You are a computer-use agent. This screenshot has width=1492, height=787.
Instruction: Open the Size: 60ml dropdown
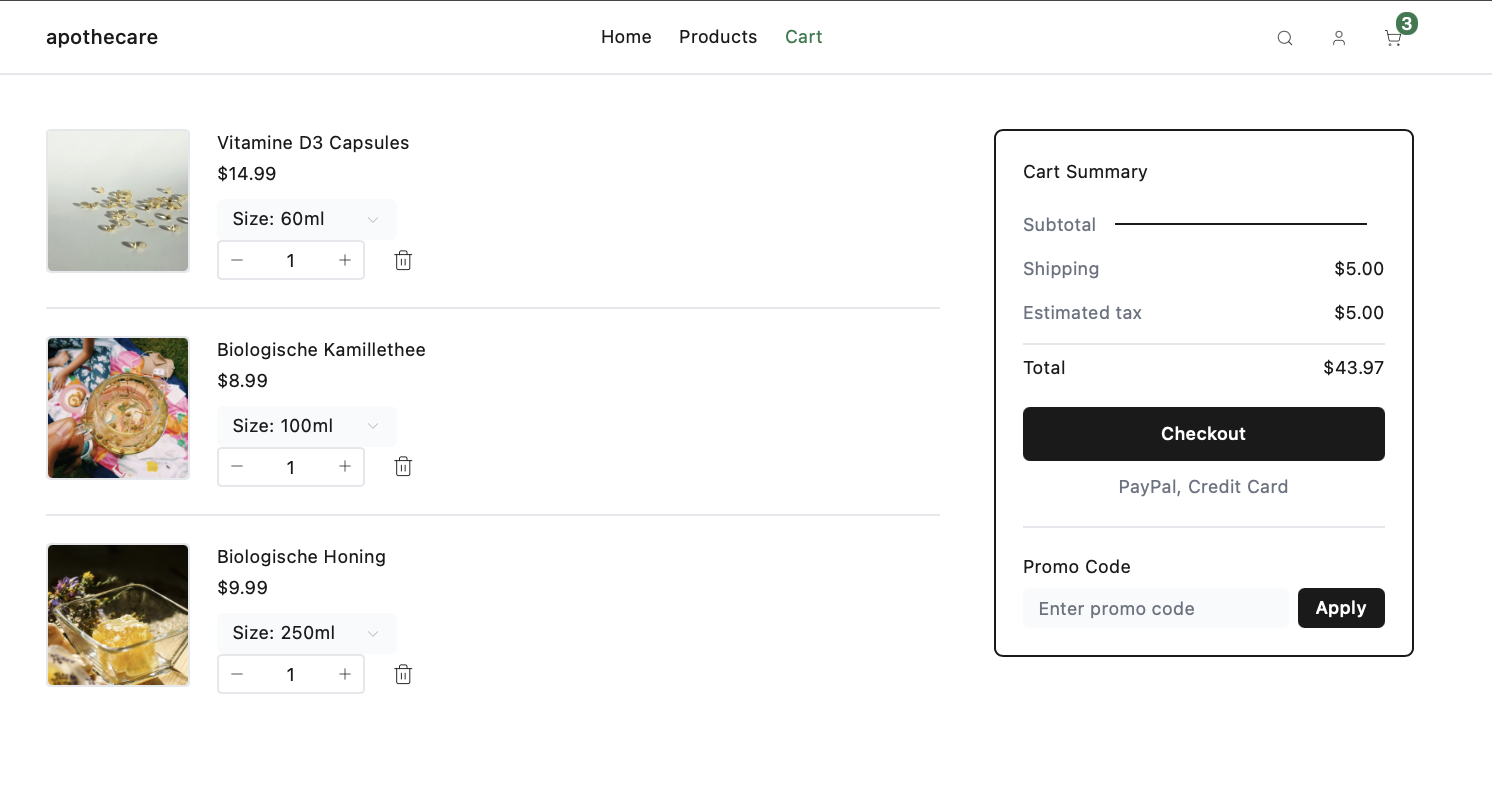[306, 219]
